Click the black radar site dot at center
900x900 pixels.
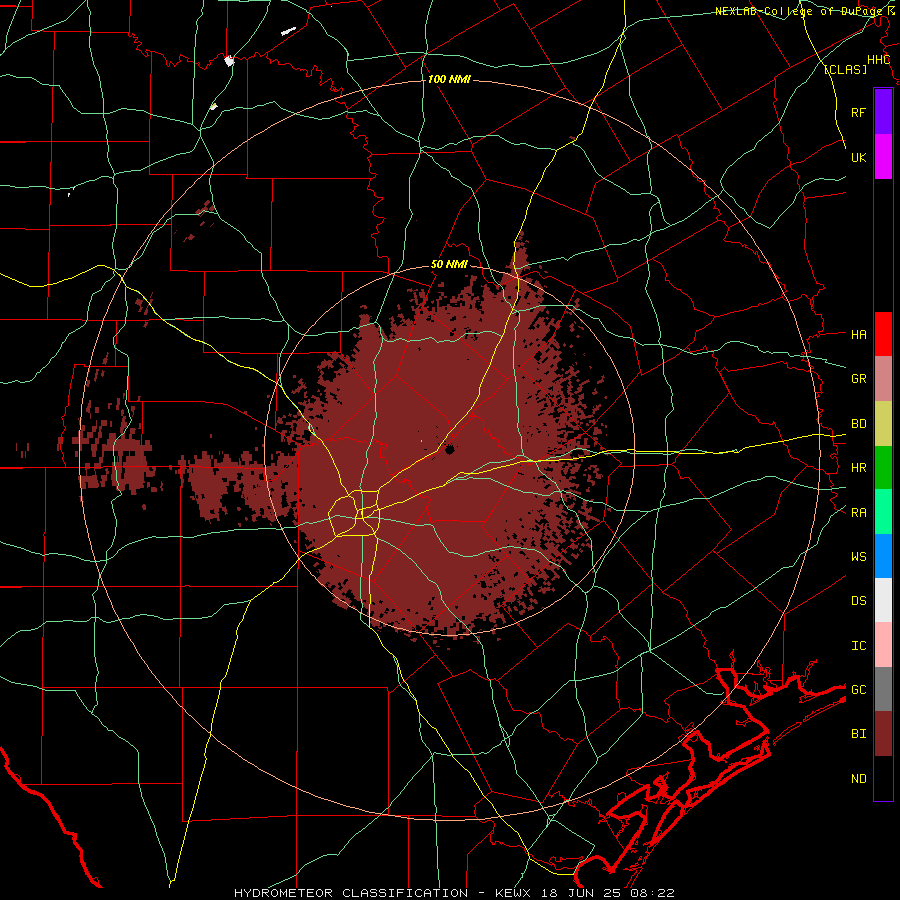point(450,449)
